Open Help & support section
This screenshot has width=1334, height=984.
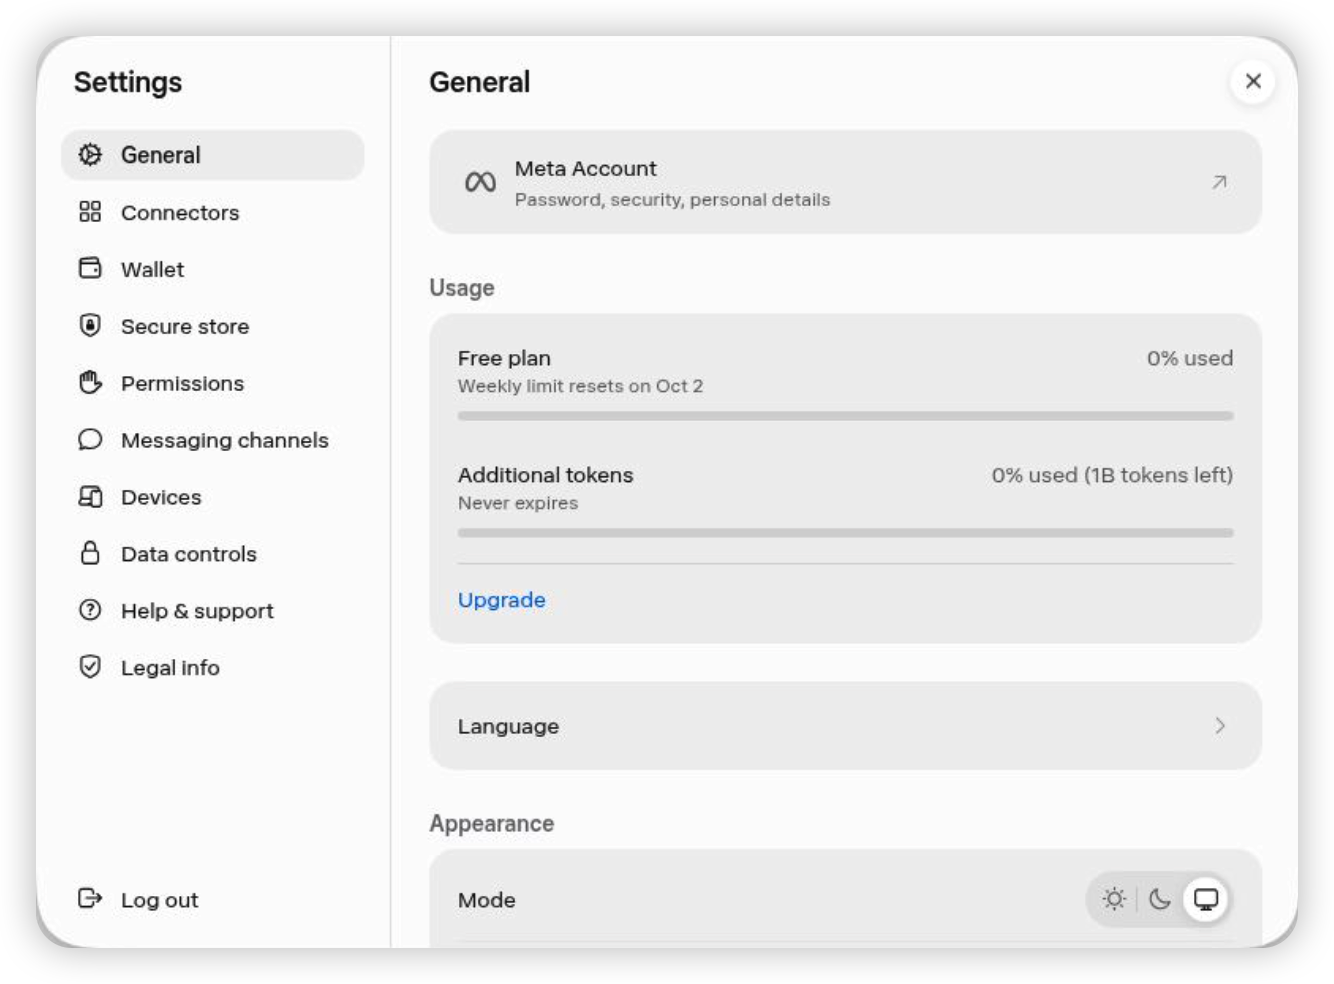[x=212, y=611]
